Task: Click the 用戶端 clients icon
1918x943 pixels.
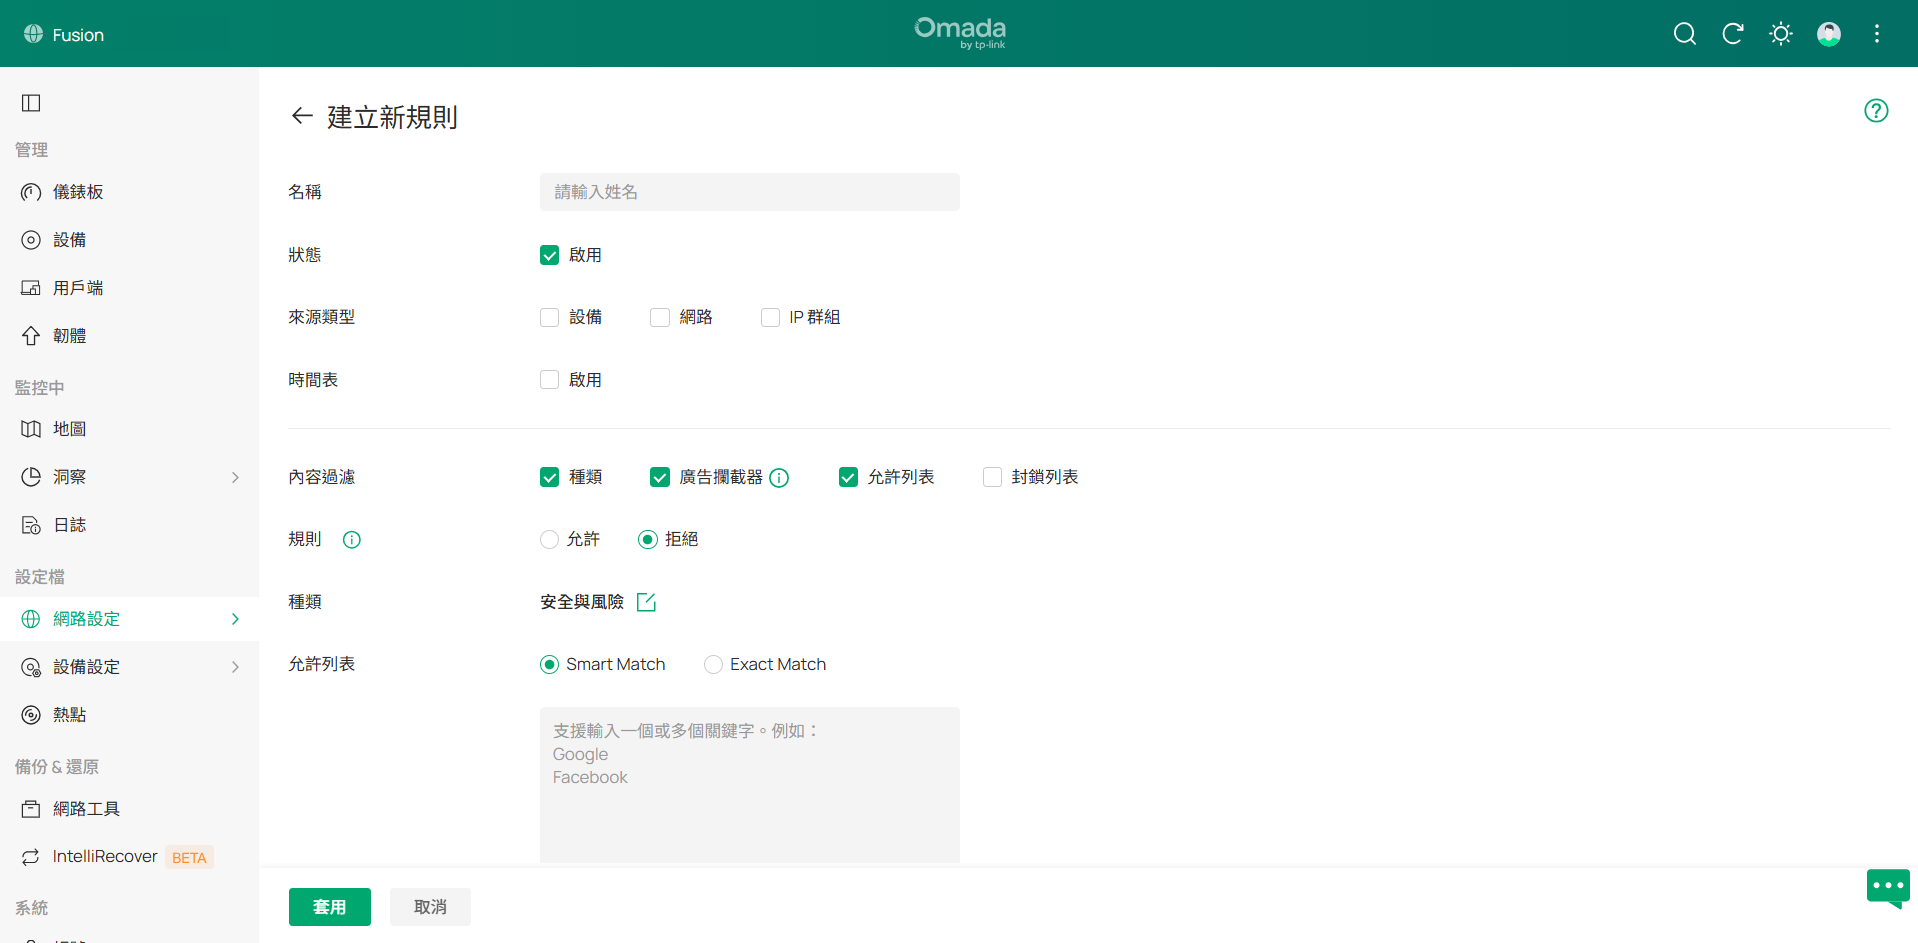Action: click(31, 288)
